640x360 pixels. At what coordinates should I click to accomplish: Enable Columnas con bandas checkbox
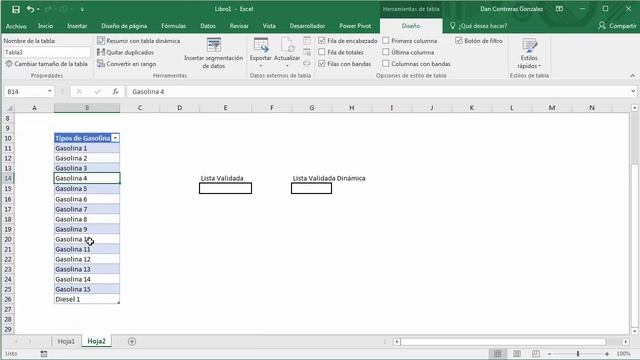point(386,63)
